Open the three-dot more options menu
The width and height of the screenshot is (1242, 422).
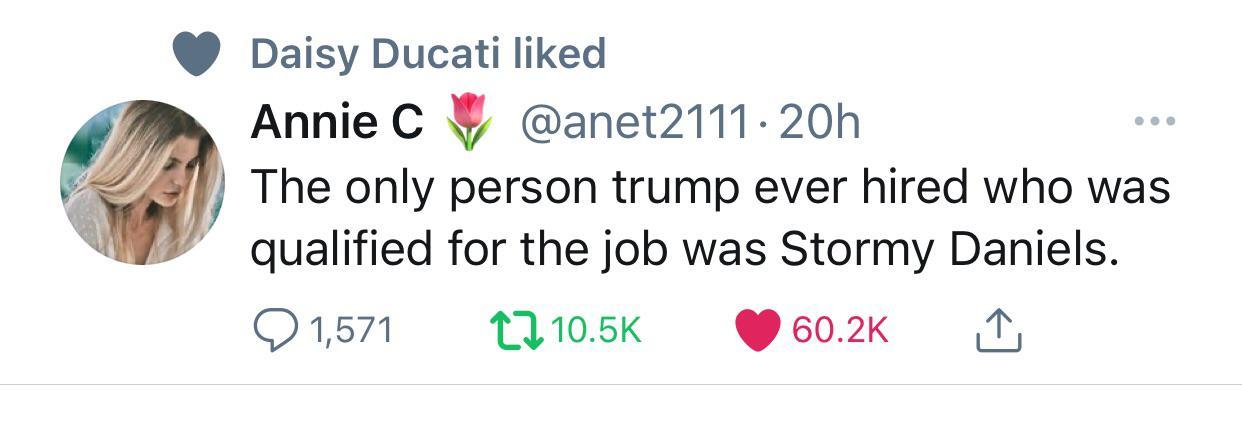(1155, 122)
